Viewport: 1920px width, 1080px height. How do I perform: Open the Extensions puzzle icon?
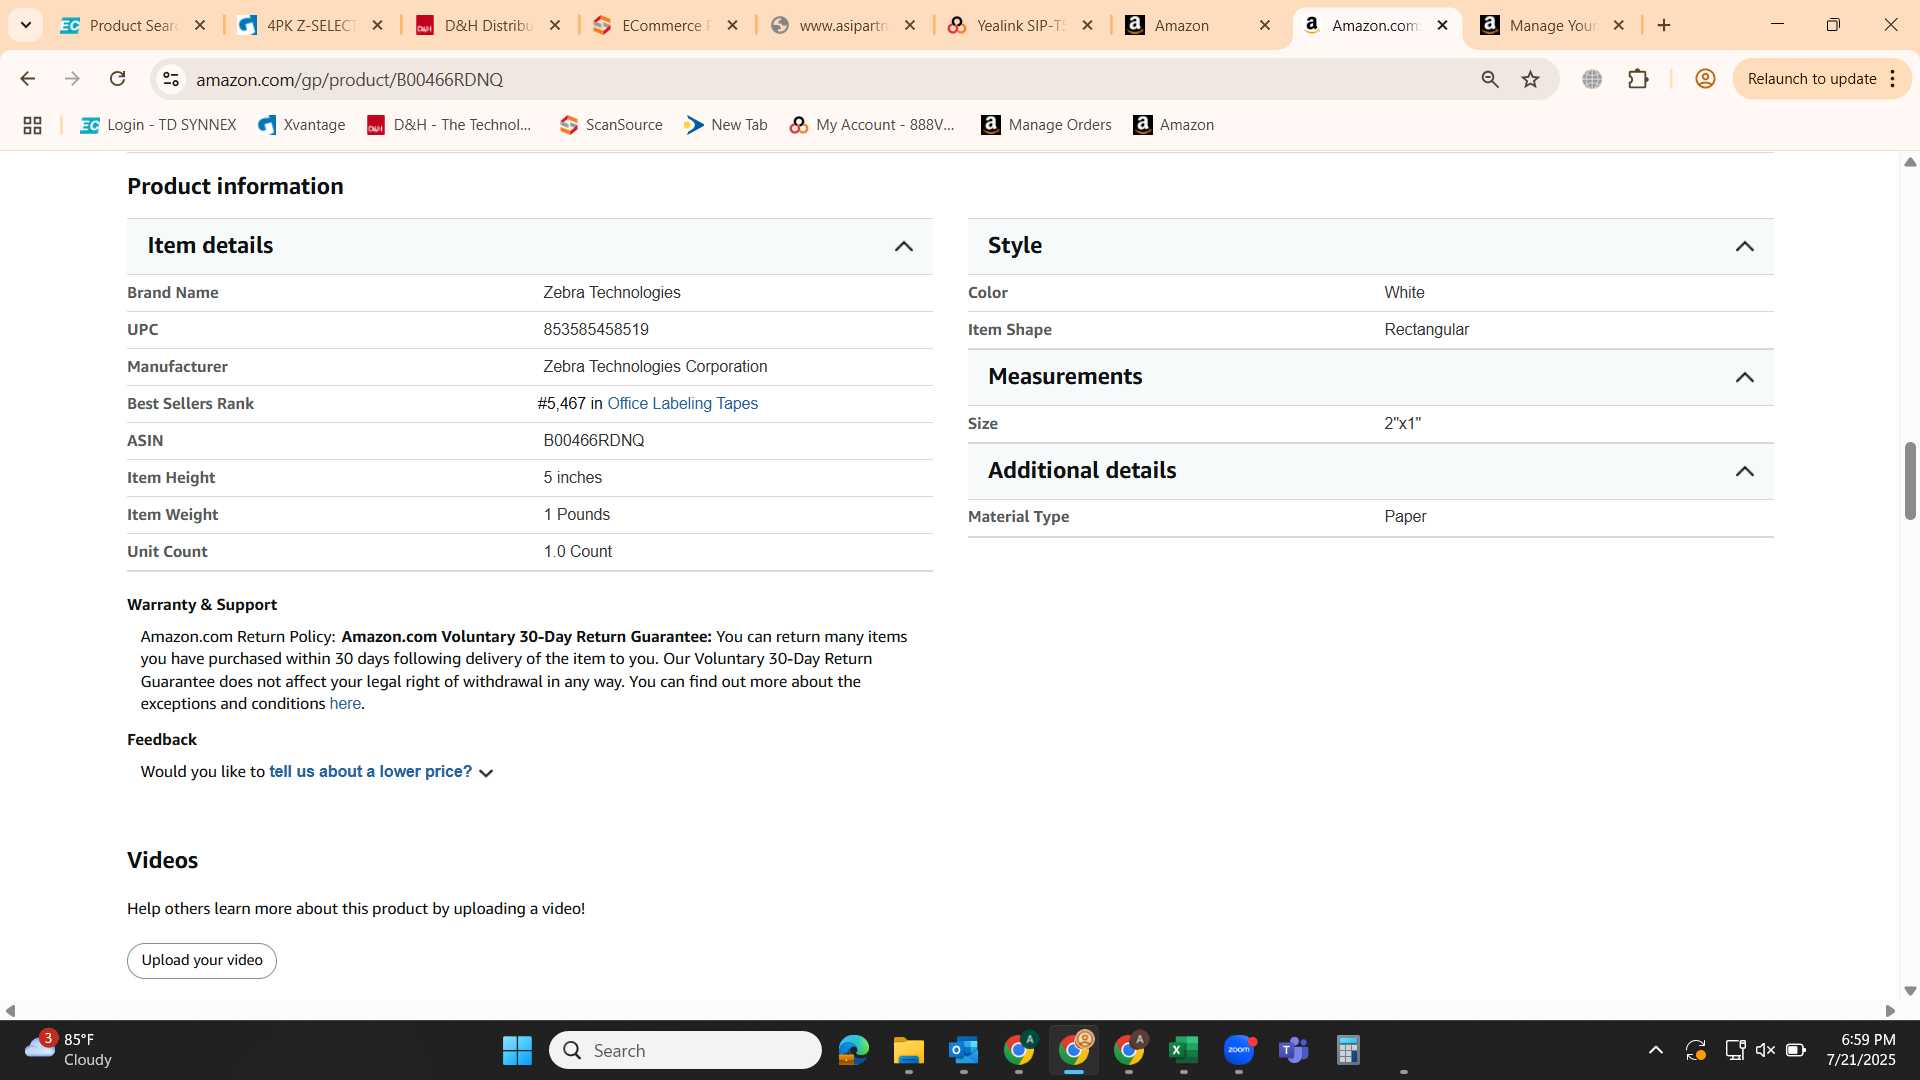point(1638,79)
